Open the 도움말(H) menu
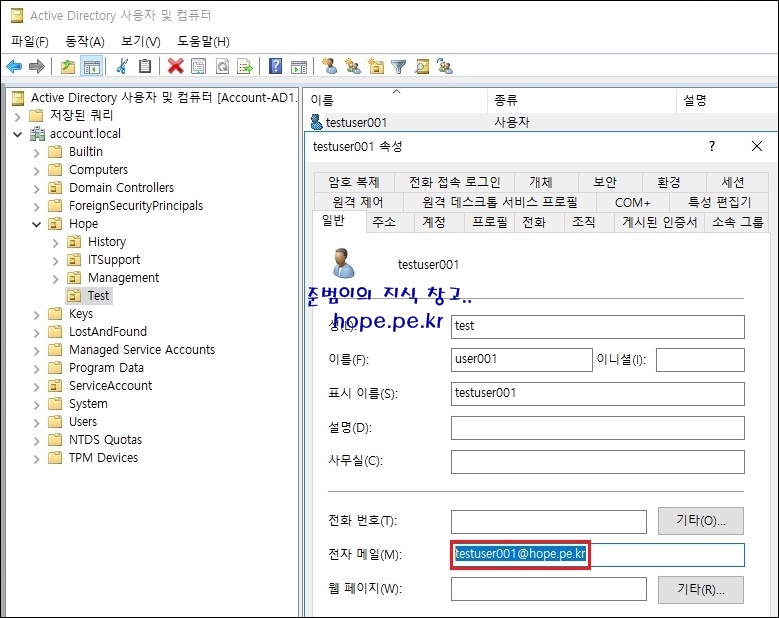This screenshot has width=779, height=618. 204,41
